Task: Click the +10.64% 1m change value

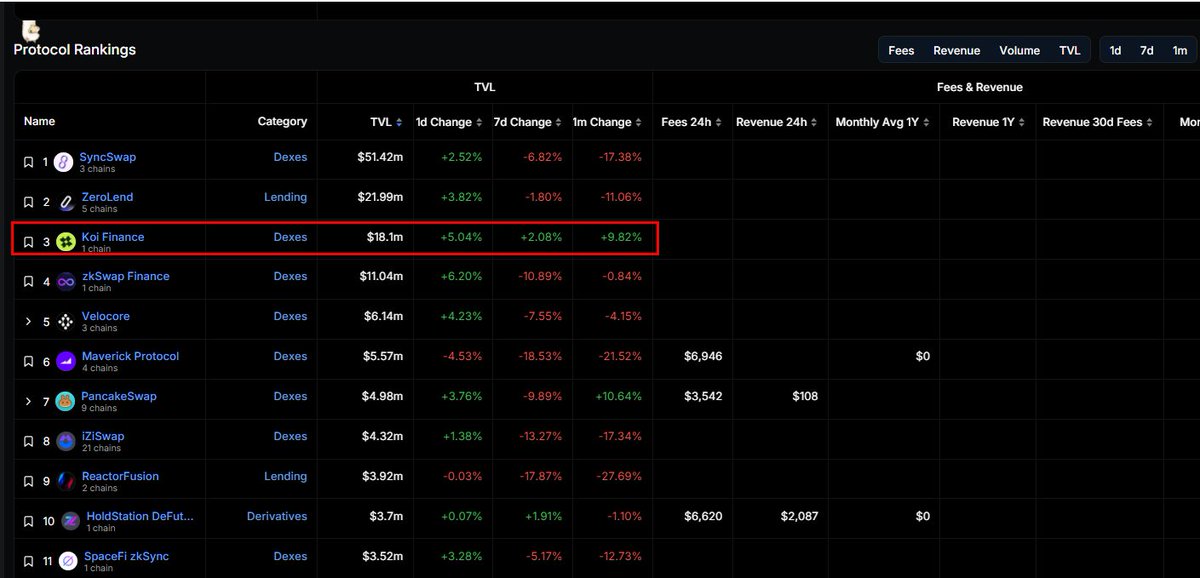Action: click(617, 396)
